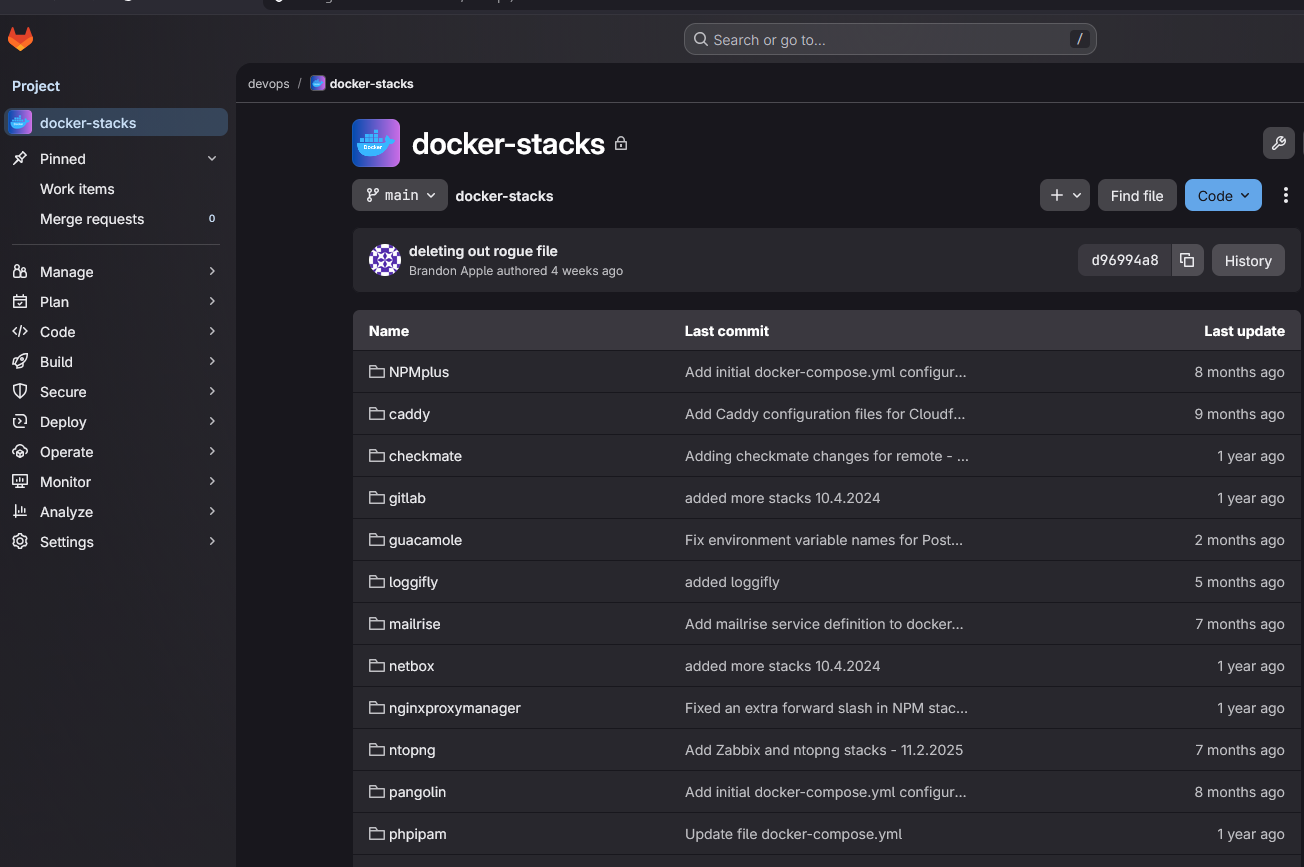Click Brandon Apple's commit avatar
Viewport: 1304px width, 867px height.
point(385,260)
